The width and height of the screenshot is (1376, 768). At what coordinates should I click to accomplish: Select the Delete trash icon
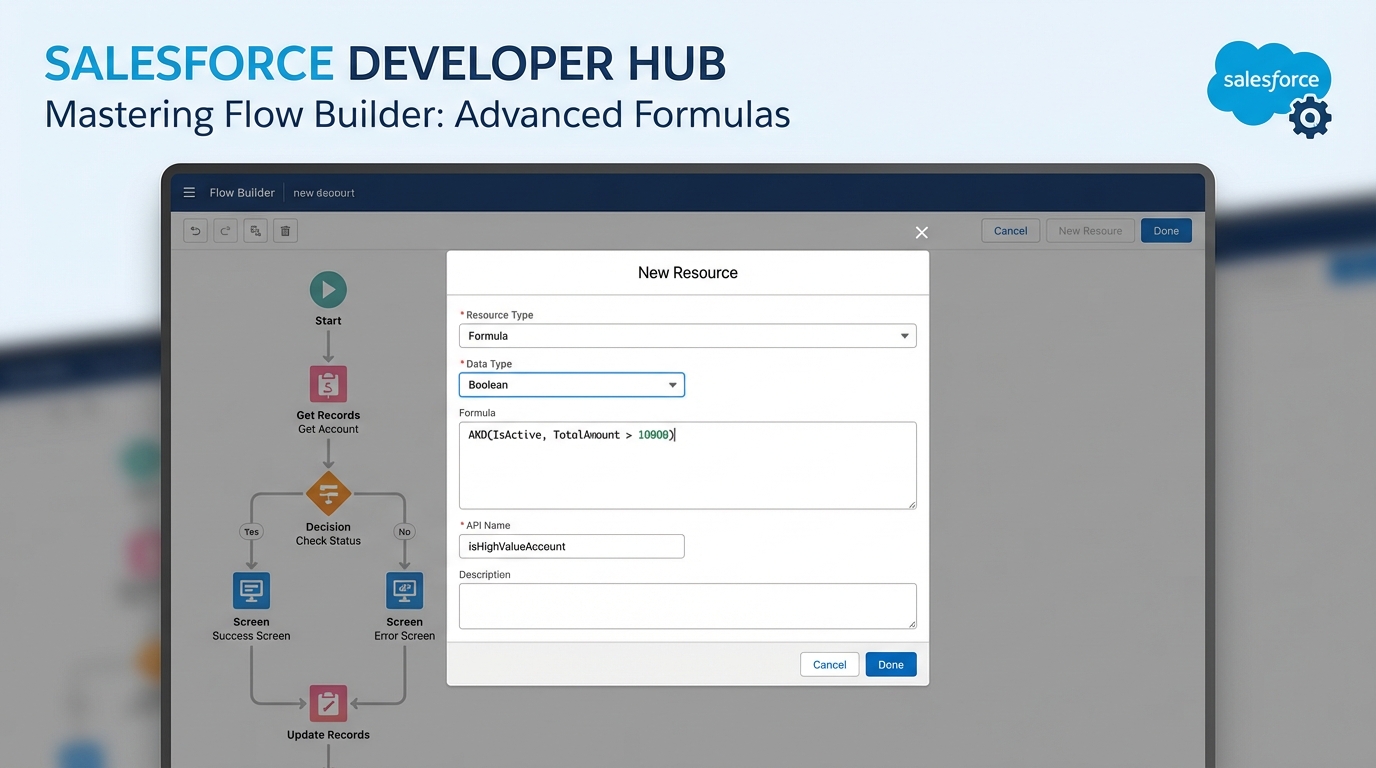[x=285, y=230]
